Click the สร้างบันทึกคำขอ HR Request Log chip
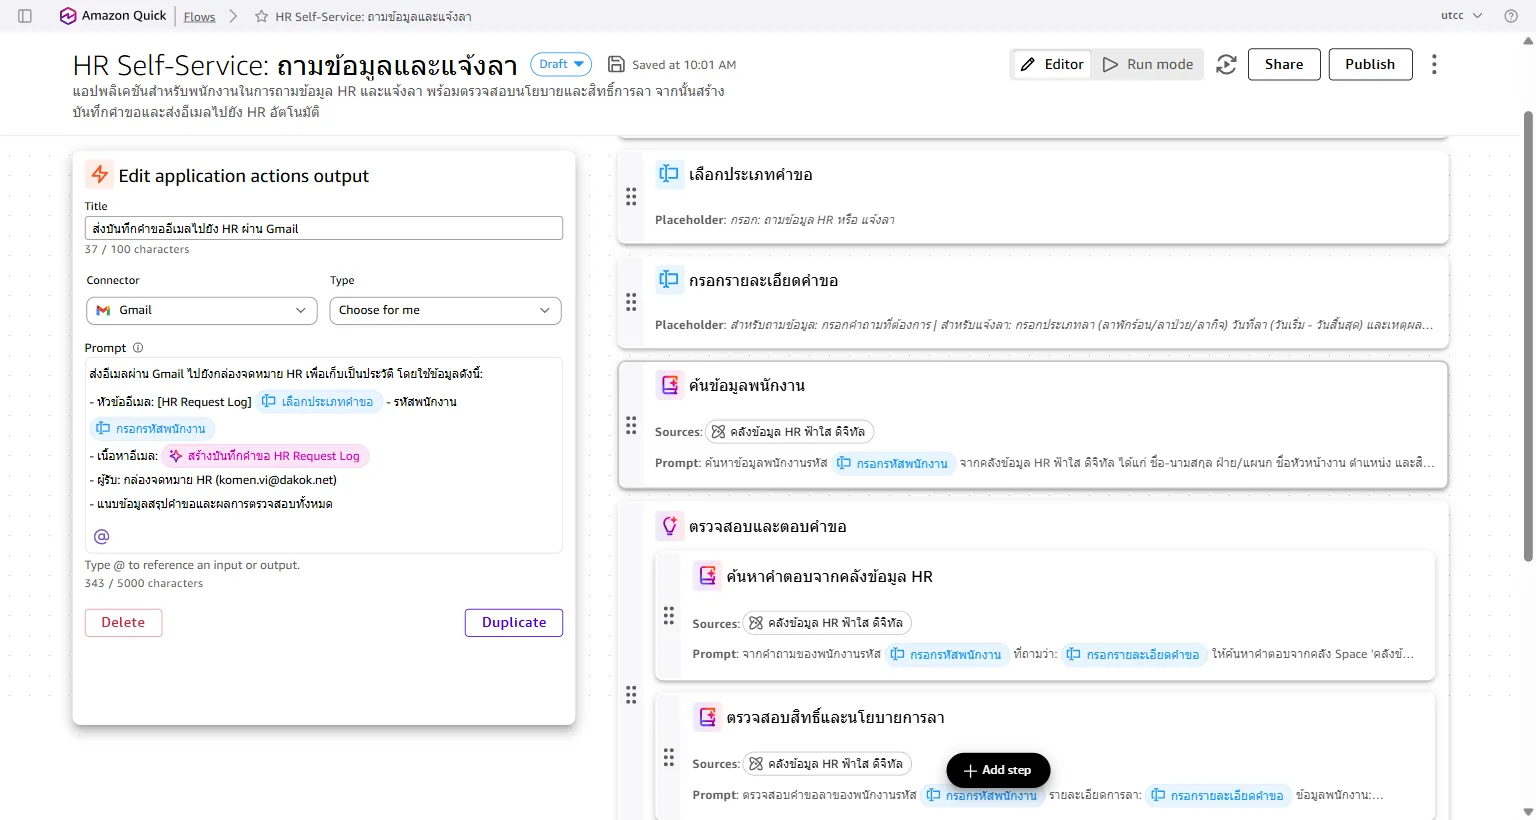 (266, 456)
